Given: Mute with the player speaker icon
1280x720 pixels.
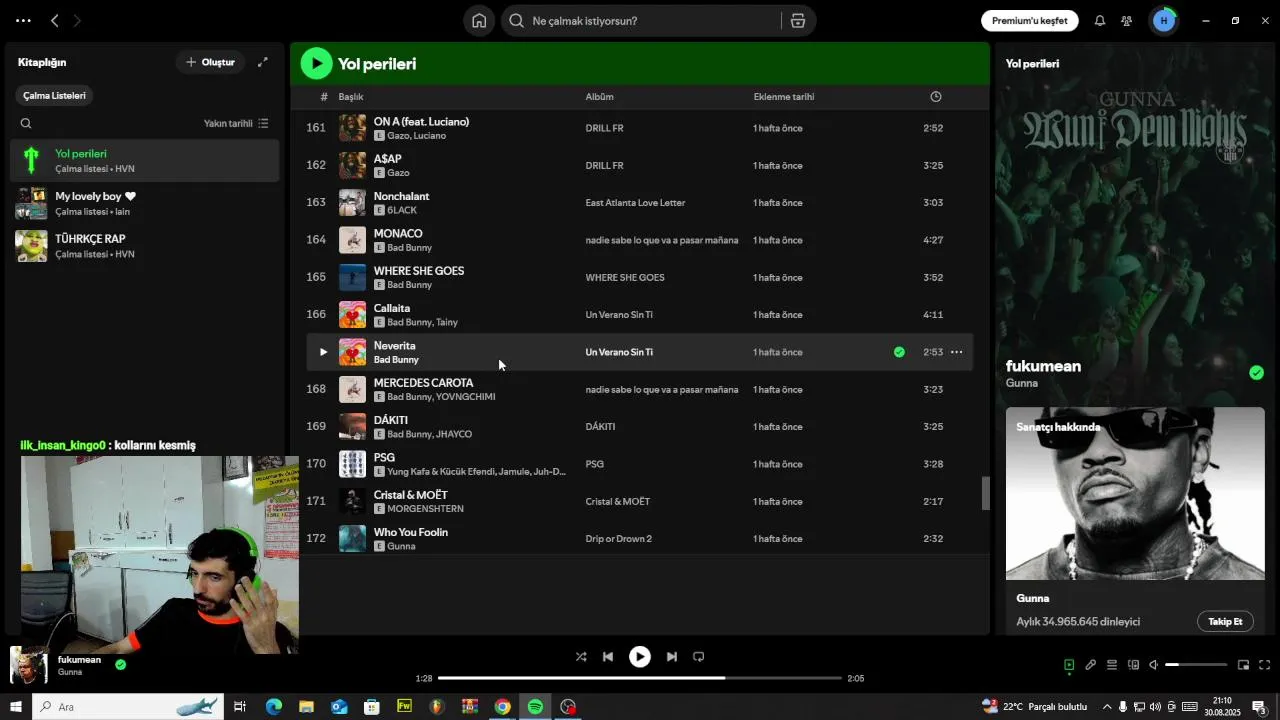Looking at the screenshot, I should coord(1153,665).
